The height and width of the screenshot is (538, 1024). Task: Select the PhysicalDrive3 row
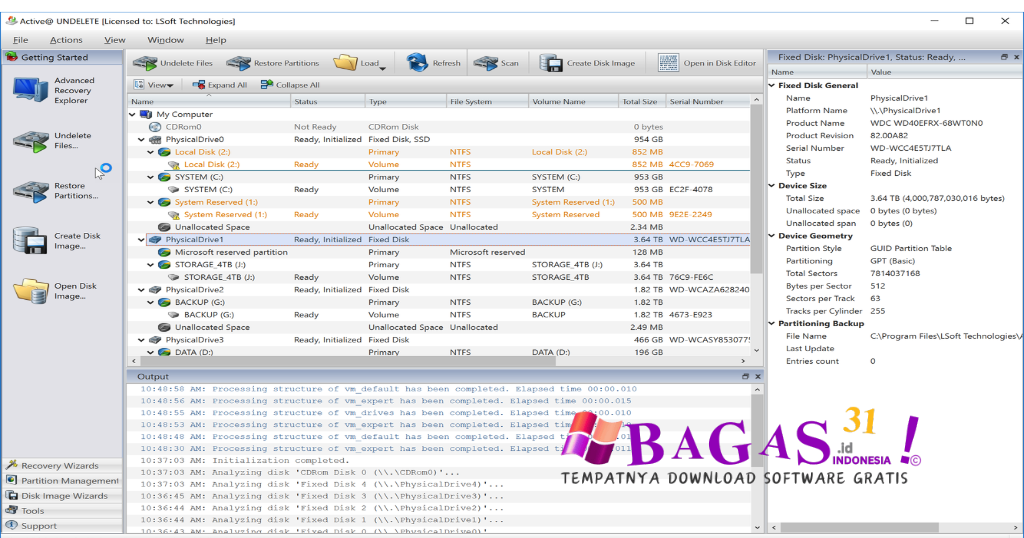[439, 340]
